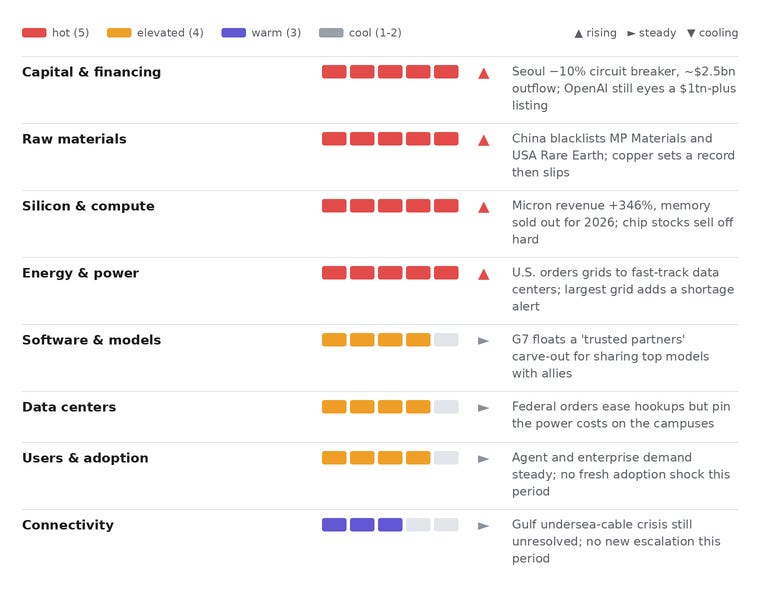Click Connectivity steady trend arrow
760x598 pixels.
point(483,526)
